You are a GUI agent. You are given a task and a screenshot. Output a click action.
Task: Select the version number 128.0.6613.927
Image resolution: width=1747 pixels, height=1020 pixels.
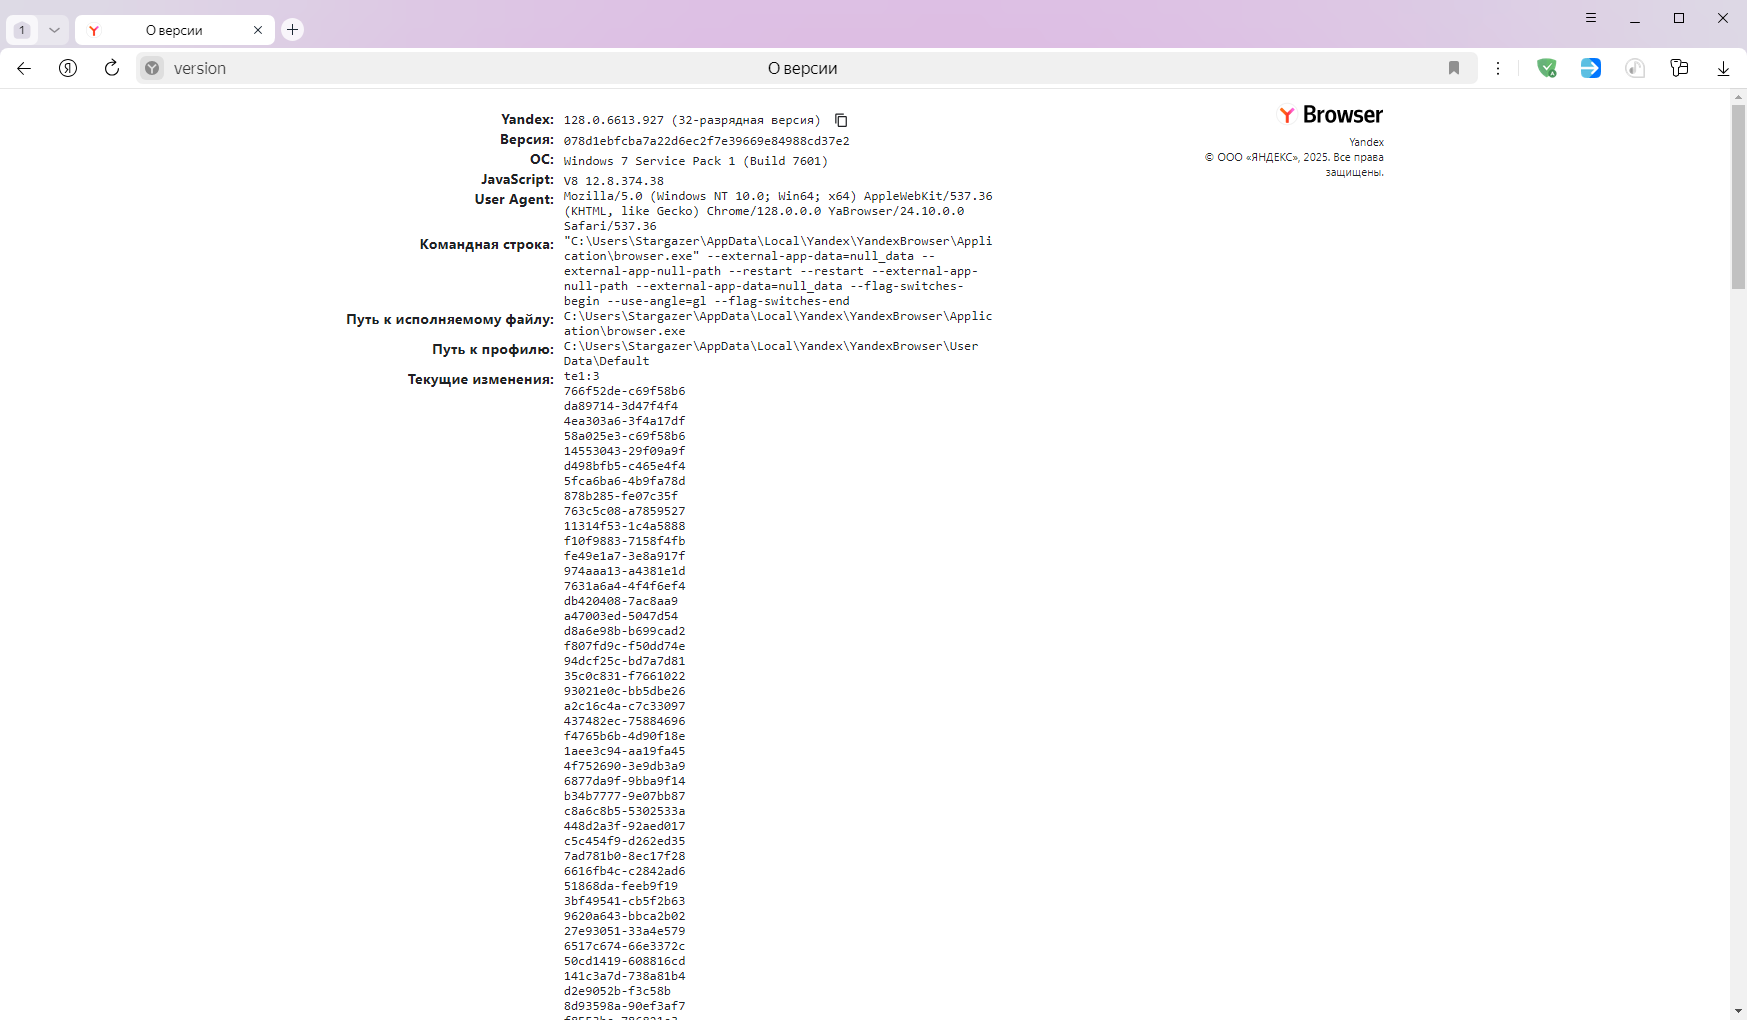click(x=613, y=120)
